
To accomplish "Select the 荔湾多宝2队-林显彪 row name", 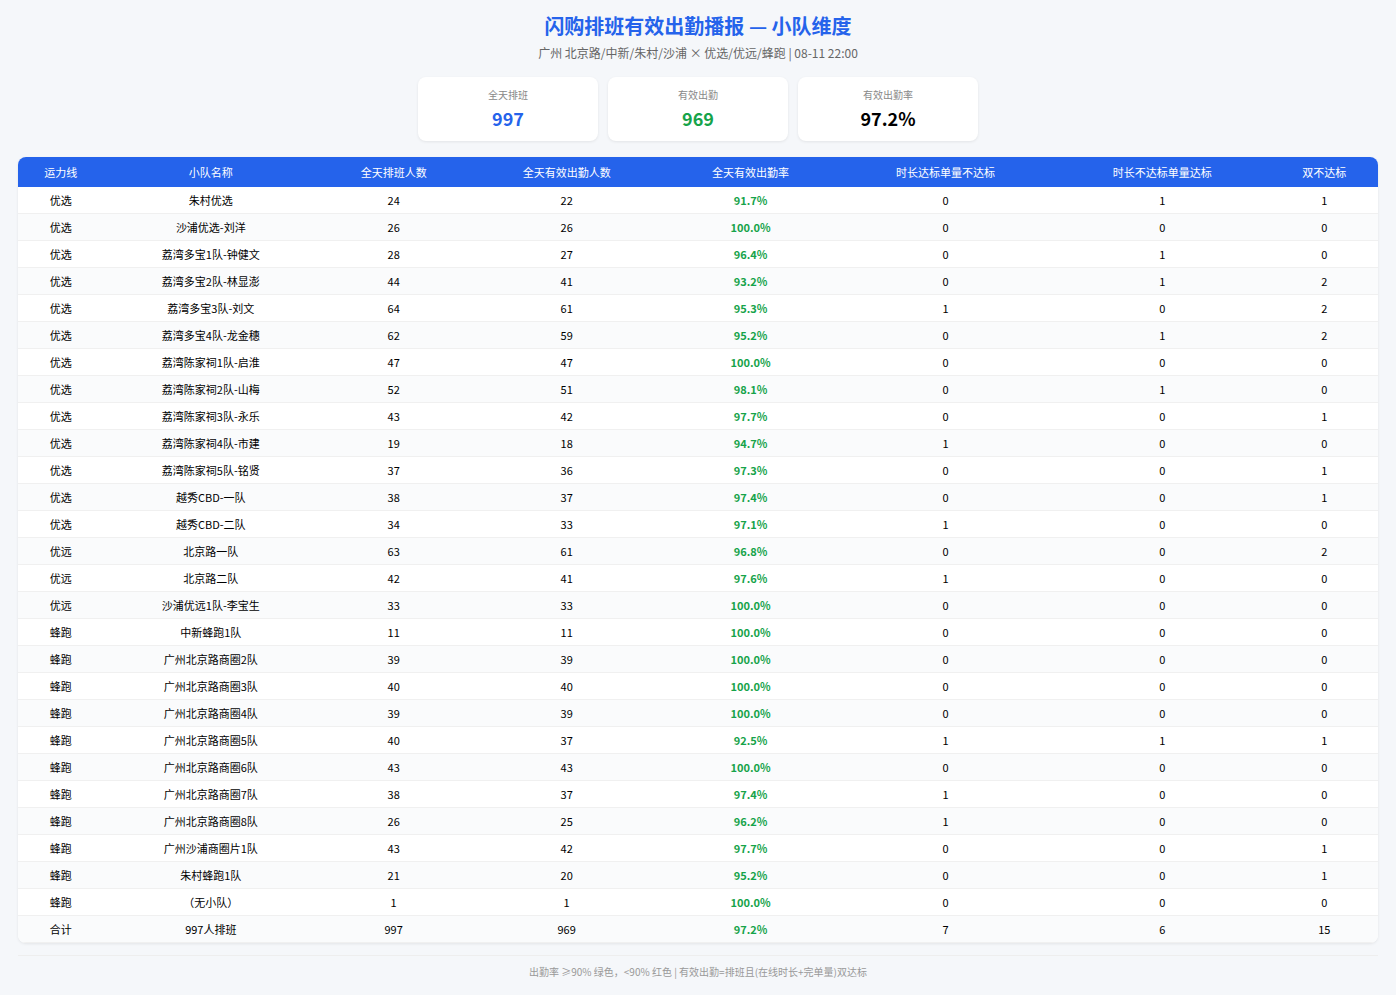I will 211,282.
